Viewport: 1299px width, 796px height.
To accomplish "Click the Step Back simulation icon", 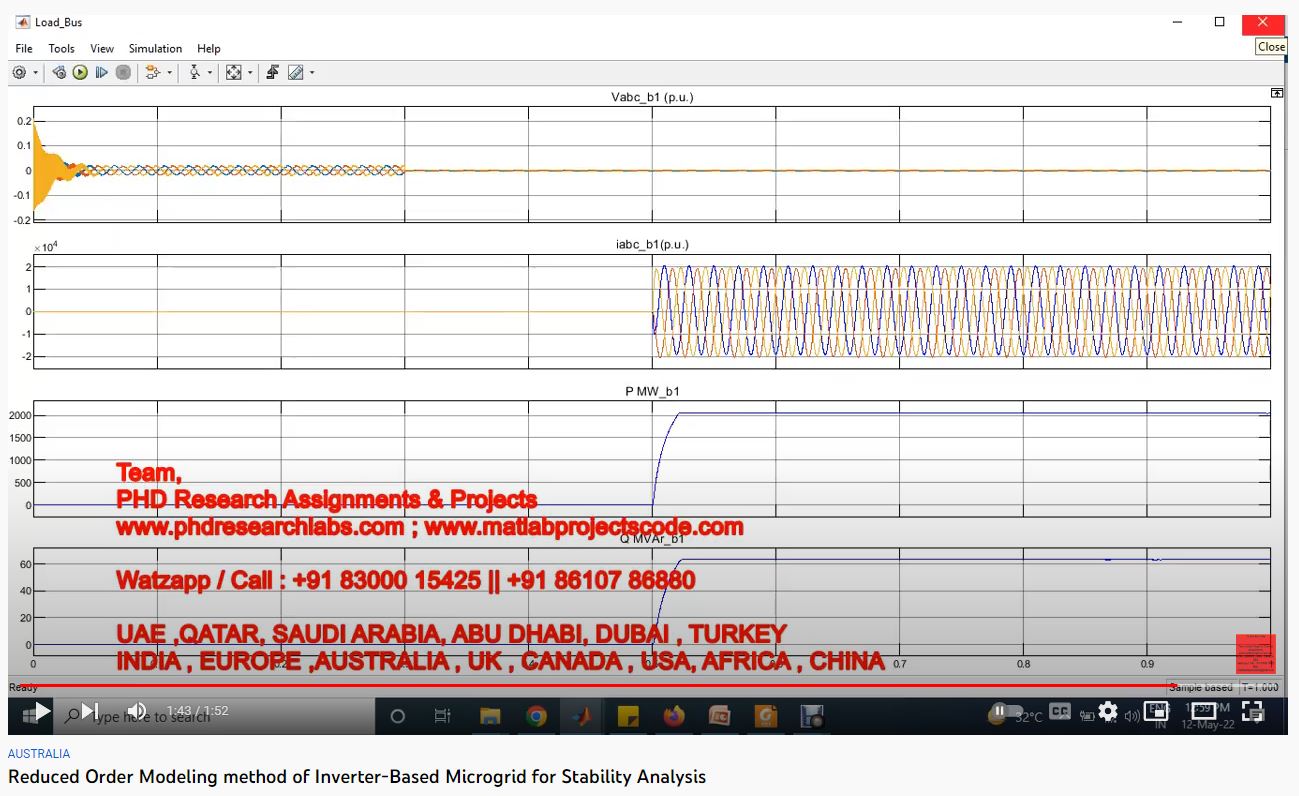I will pyautogui.click(x=59, y=73).
